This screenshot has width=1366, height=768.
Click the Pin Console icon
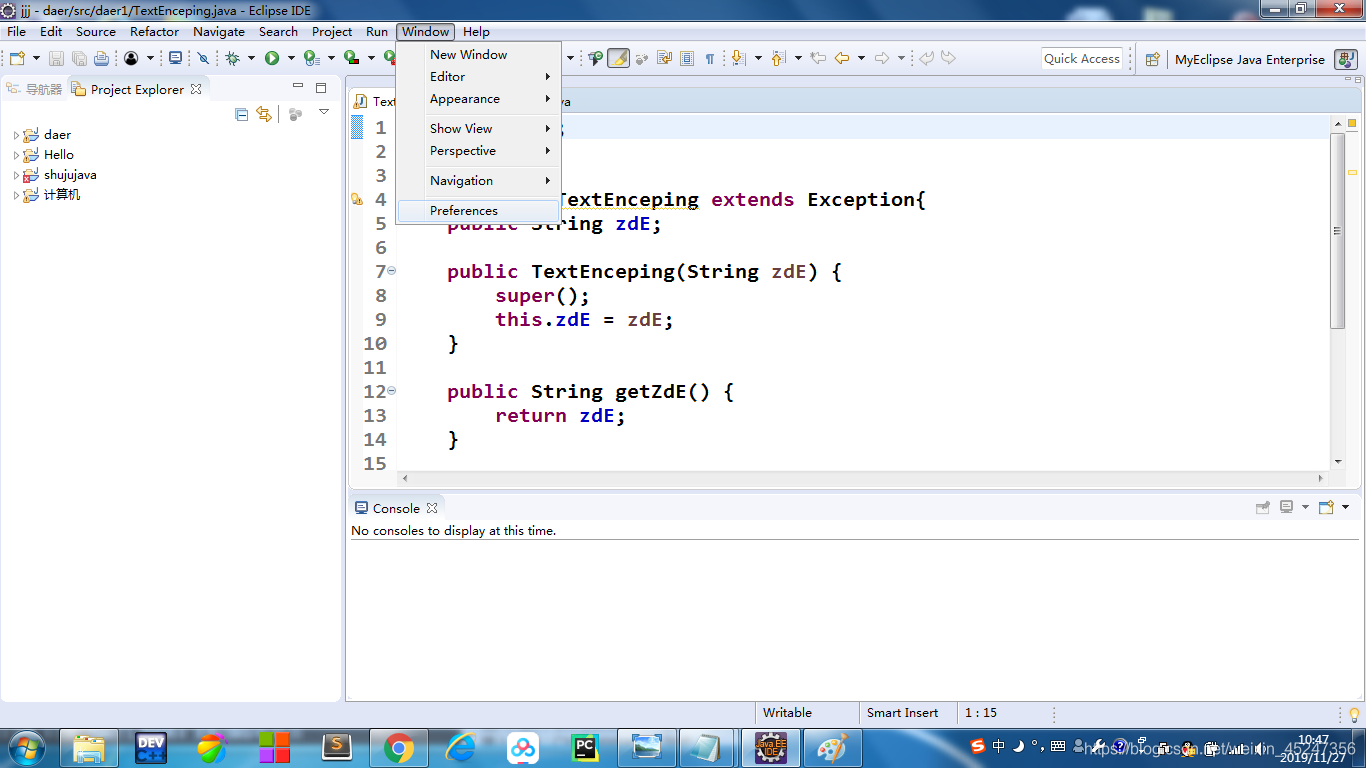point(1263,507)
